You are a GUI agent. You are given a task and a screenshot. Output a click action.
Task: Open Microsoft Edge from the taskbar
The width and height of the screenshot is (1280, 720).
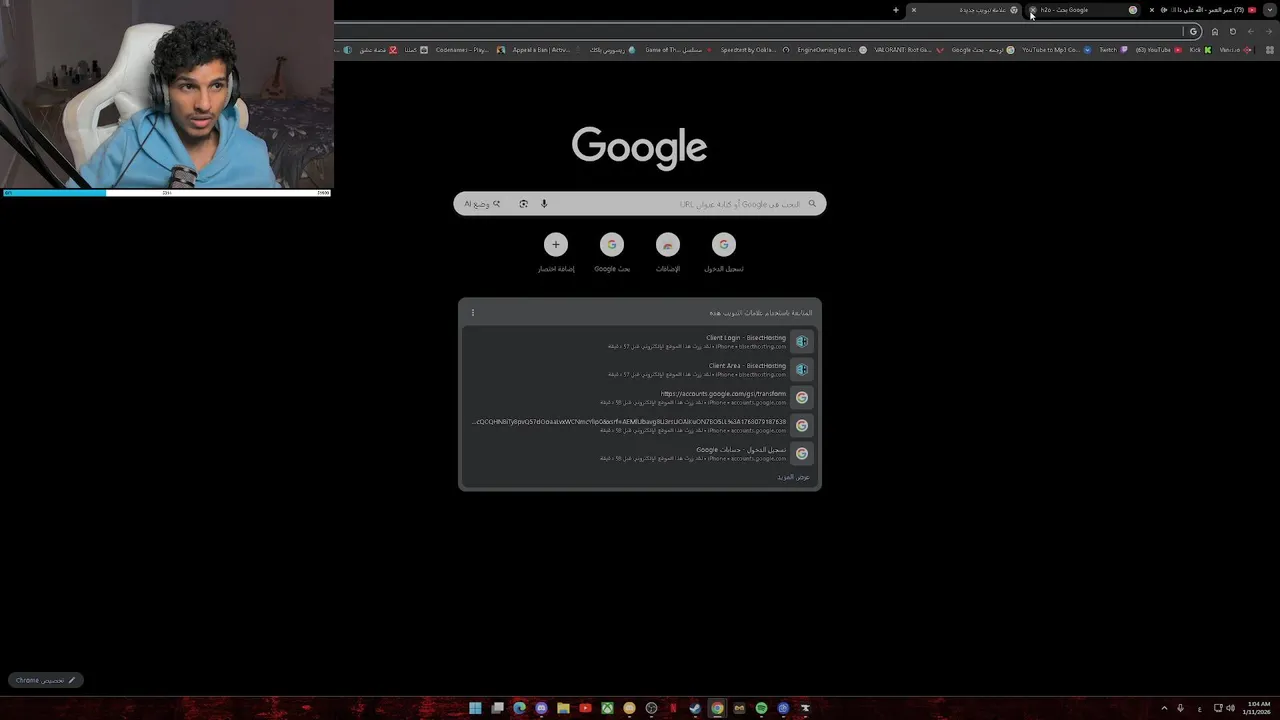point(519,708)
